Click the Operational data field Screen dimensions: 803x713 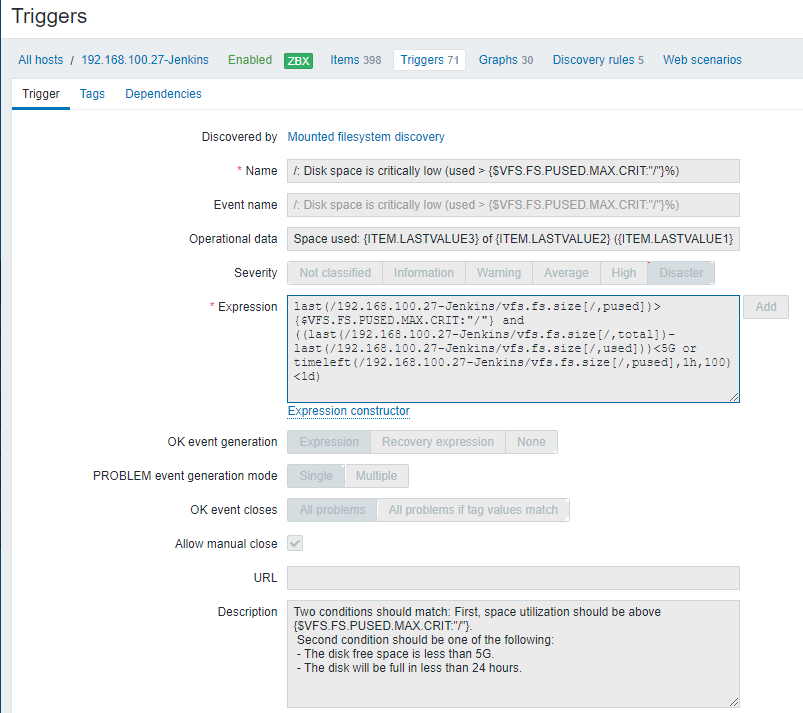click(513, 239)
